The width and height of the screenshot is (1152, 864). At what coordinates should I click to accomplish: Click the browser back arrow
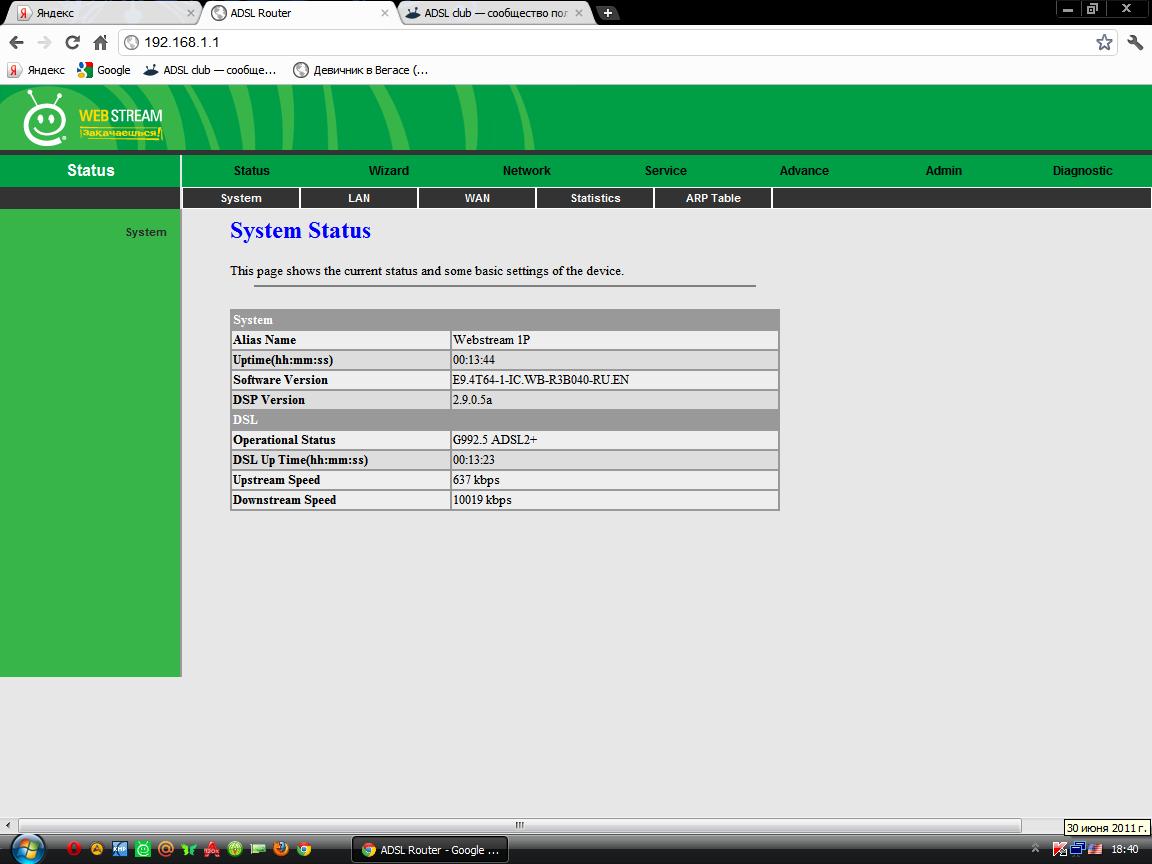(16, 42)
